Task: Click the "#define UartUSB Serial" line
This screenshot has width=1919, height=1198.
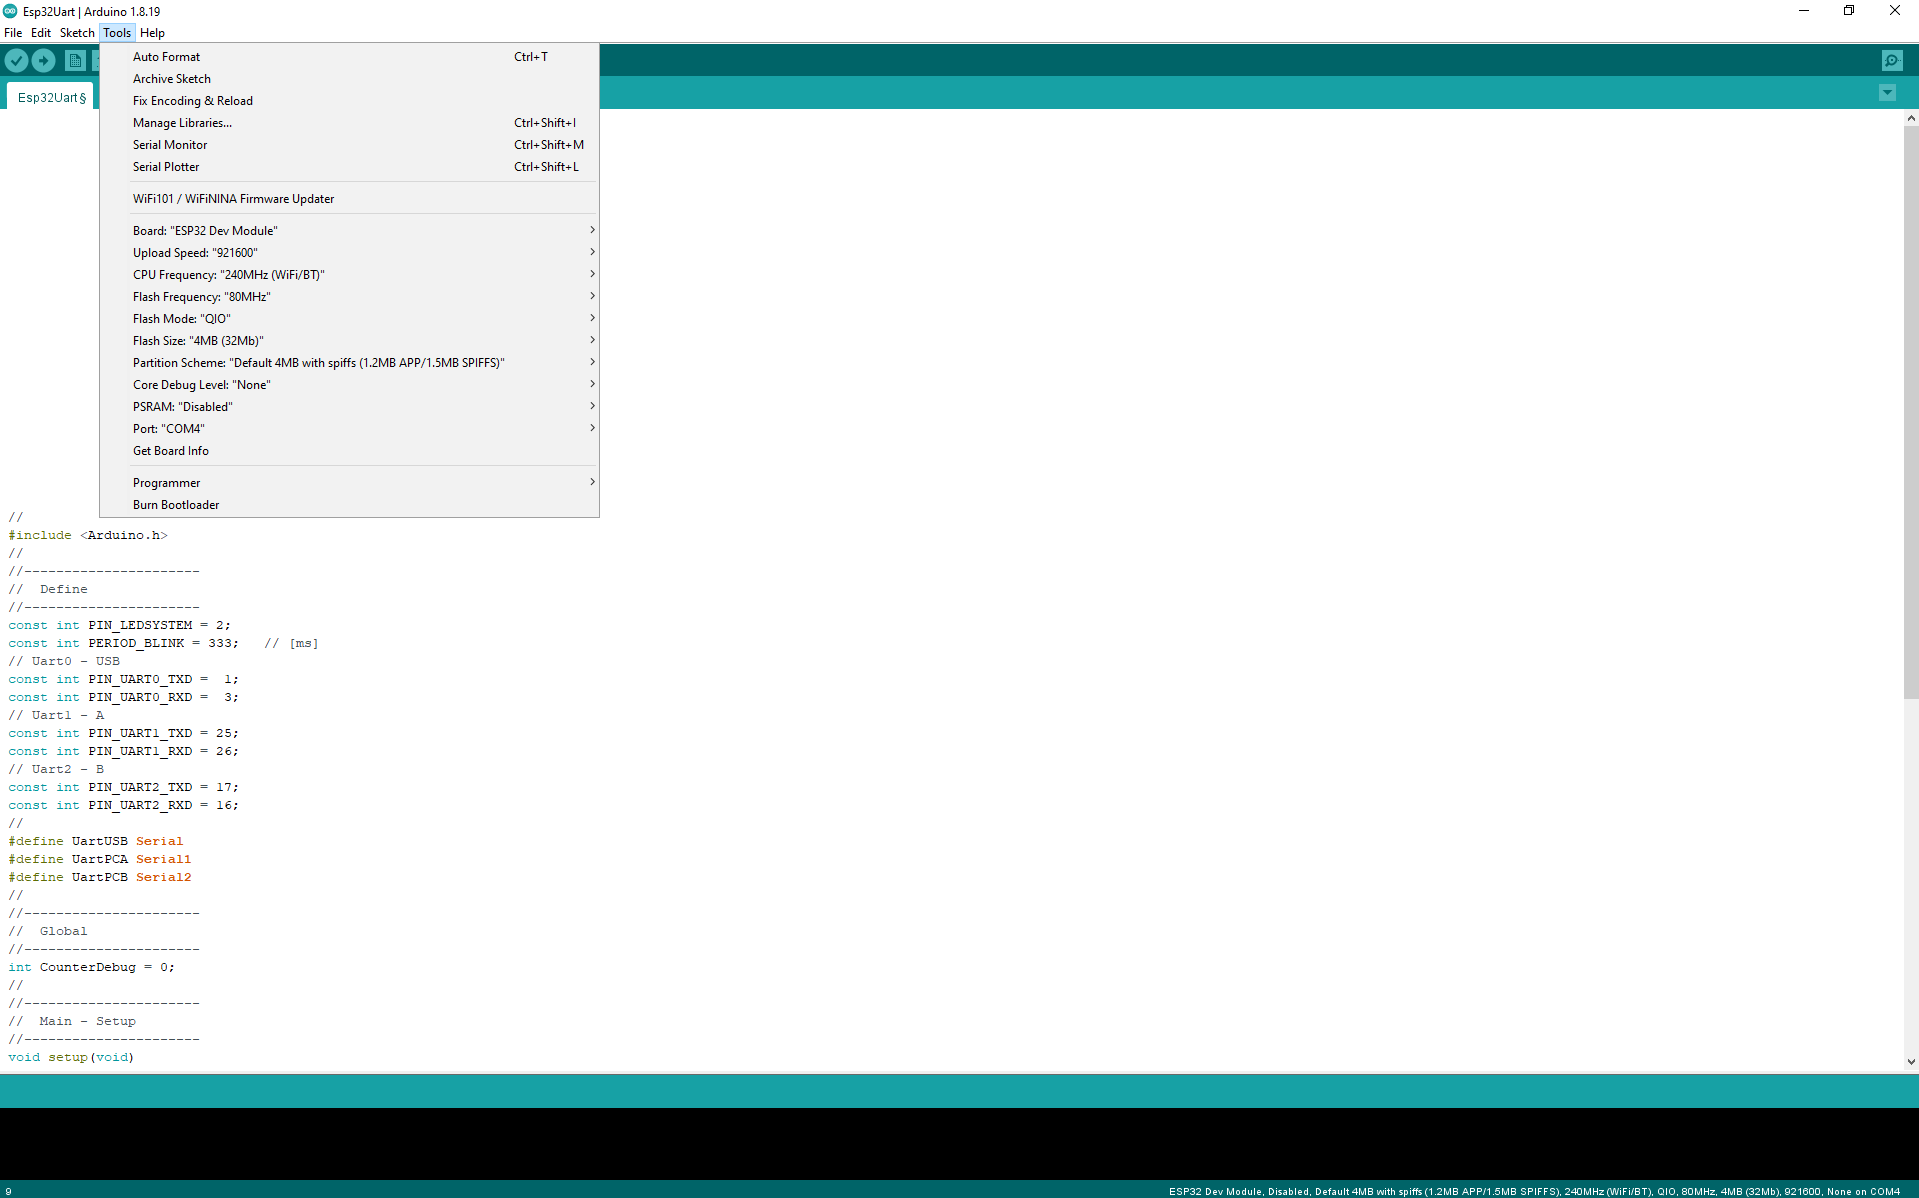Action: click(x=96, y=841)
